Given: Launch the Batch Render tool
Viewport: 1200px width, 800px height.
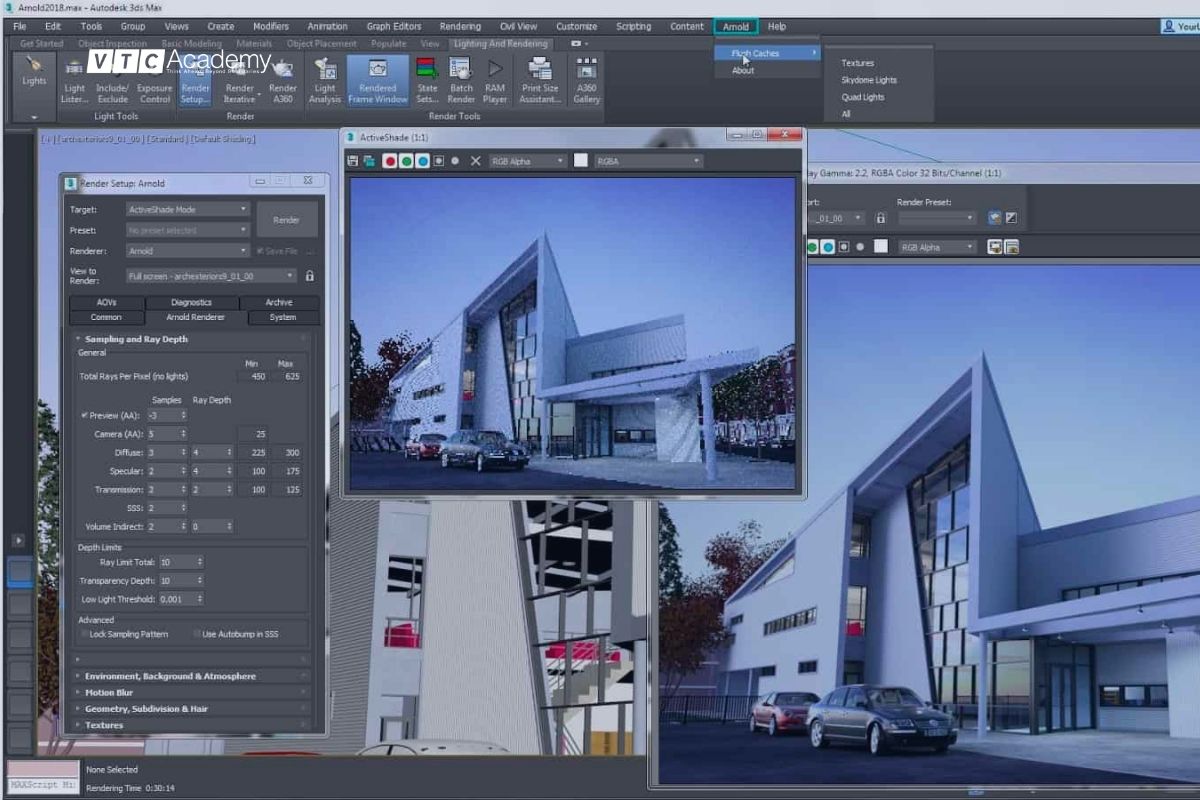Looking at the screenshot, I should point(461,88).
